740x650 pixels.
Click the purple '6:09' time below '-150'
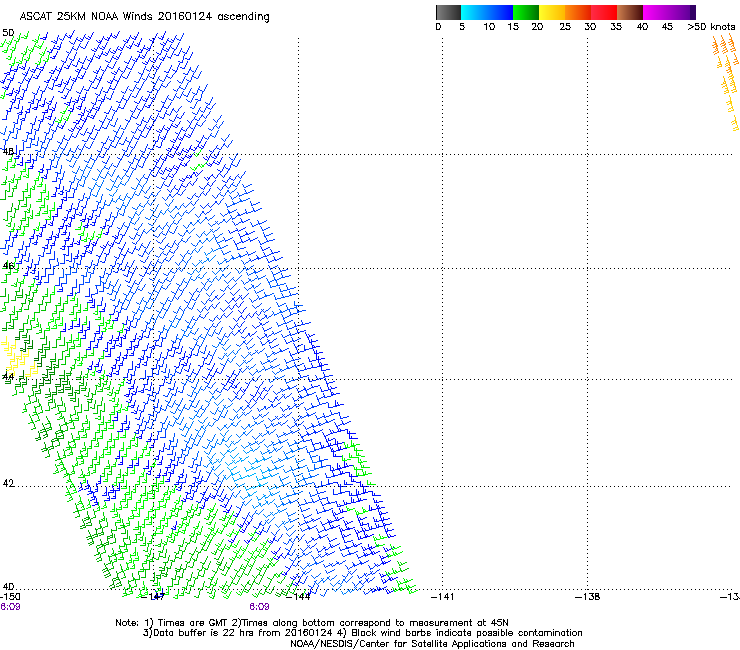[10, 607]
